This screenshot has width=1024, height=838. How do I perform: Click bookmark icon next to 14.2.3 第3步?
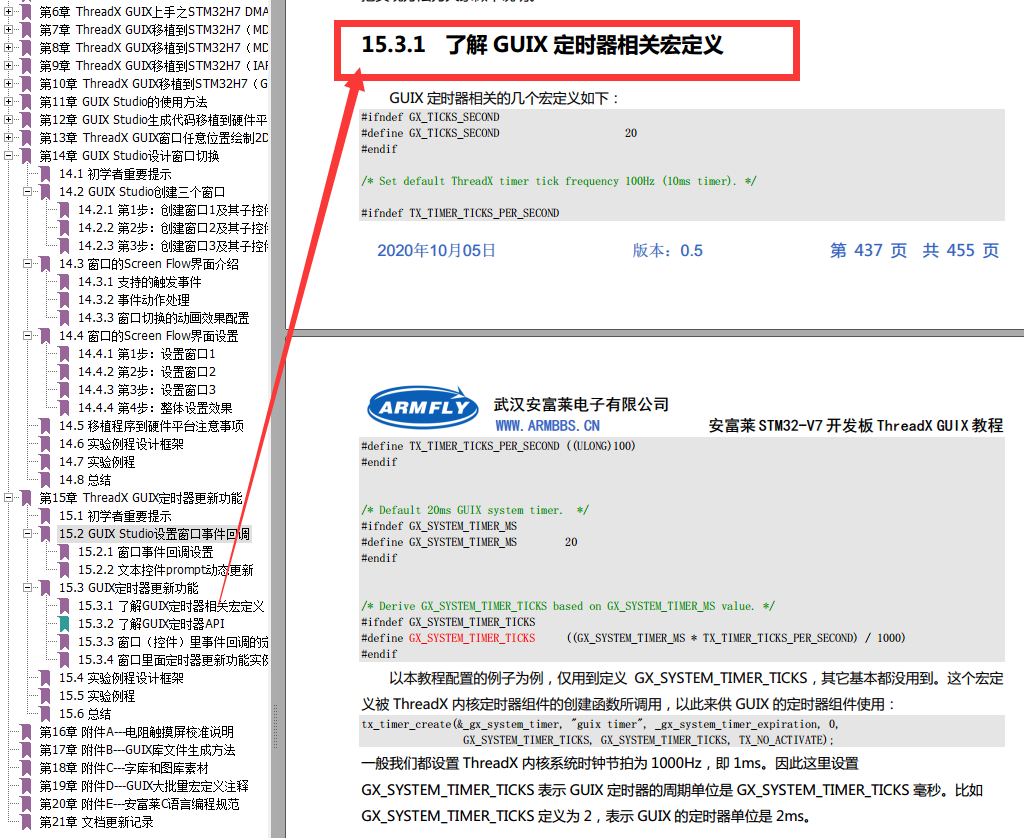tap(64, 246)
